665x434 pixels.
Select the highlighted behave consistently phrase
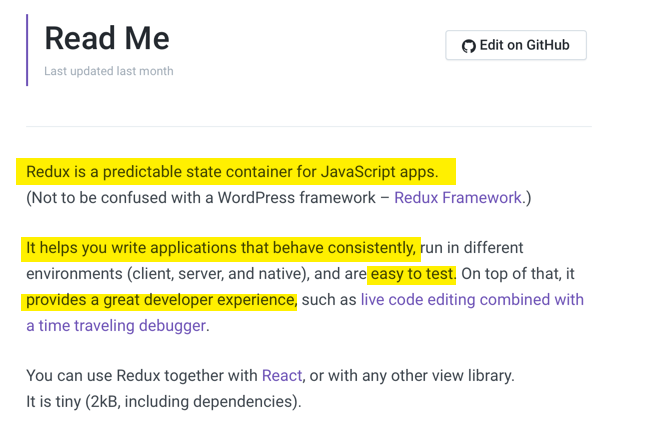220,248
